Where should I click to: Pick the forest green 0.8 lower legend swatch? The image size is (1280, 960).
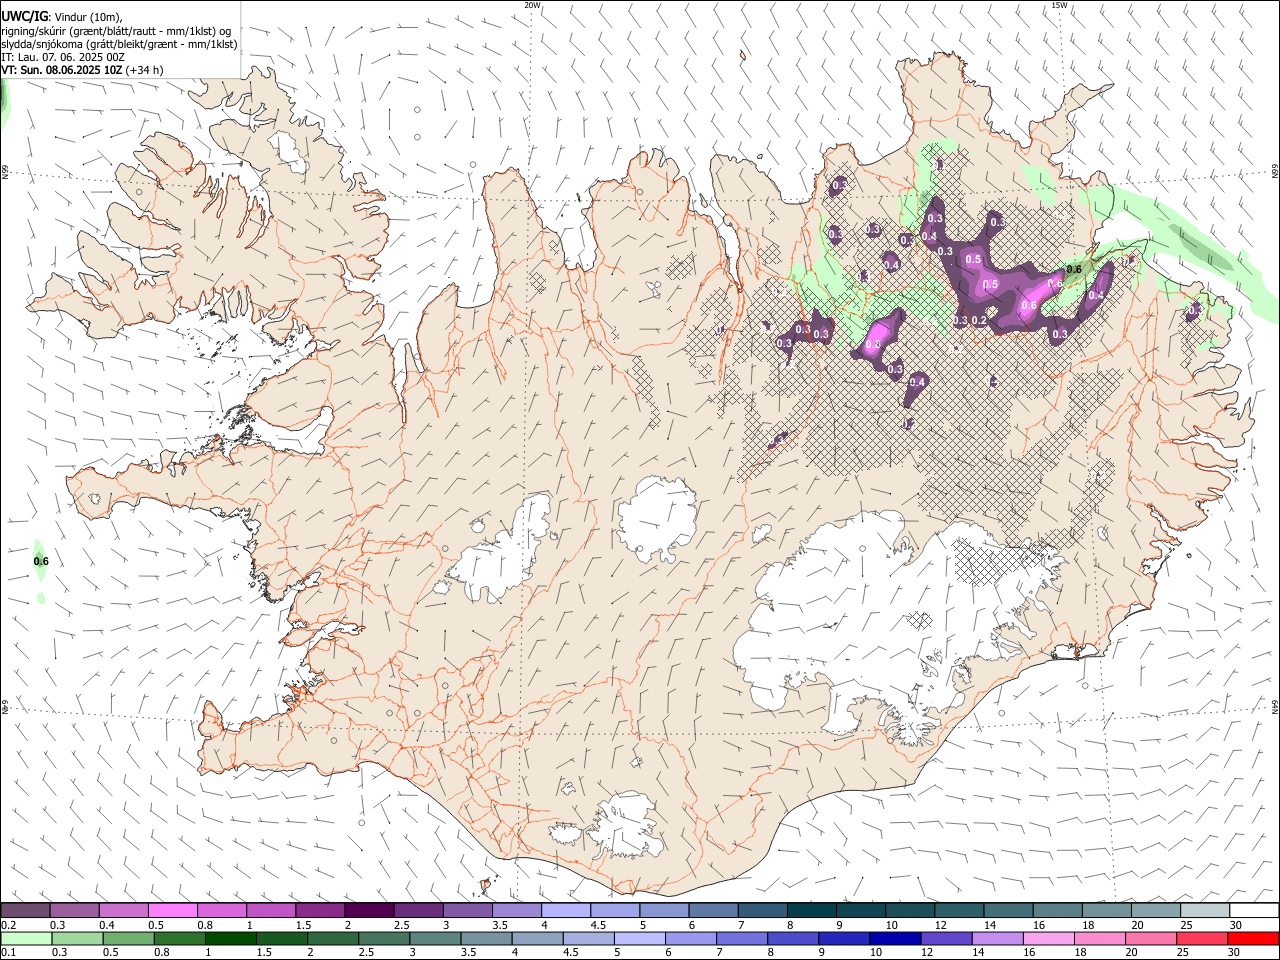coord(179,939)
